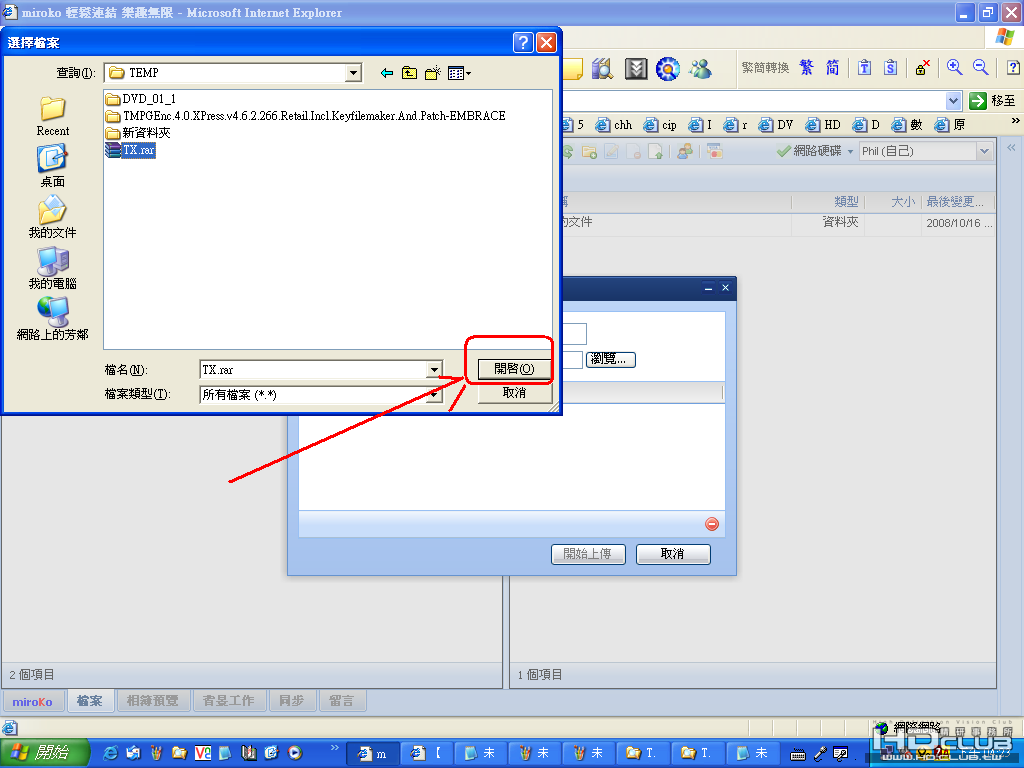Open the Windows 開始 Start menu
Viewport: 1024px width, 768px height.
43,753
